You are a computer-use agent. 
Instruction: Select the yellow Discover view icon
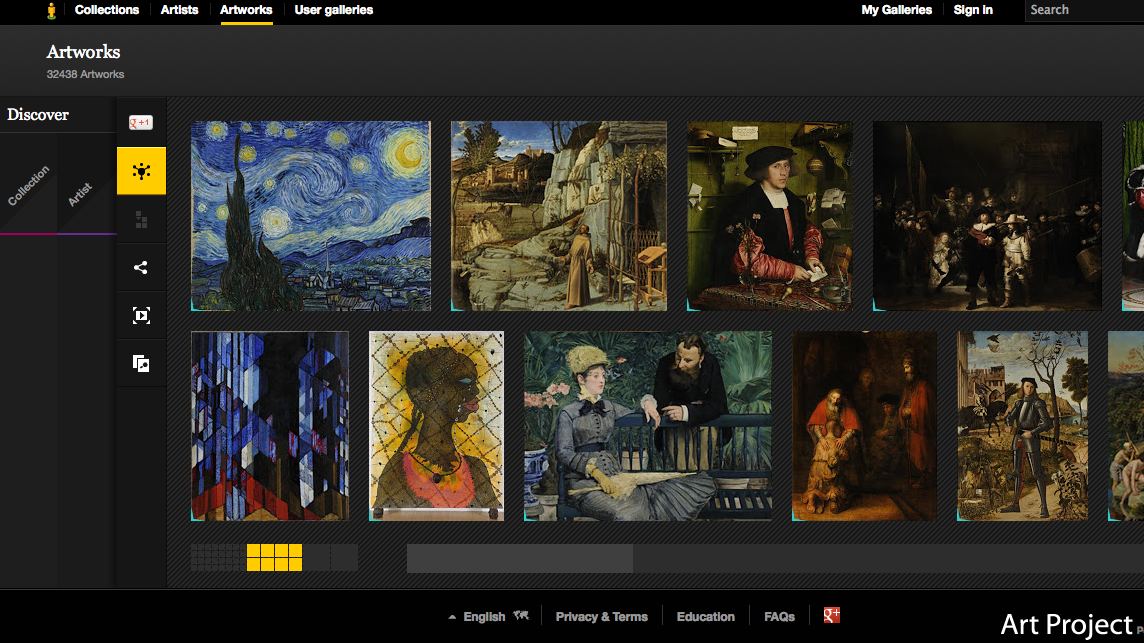142,171
